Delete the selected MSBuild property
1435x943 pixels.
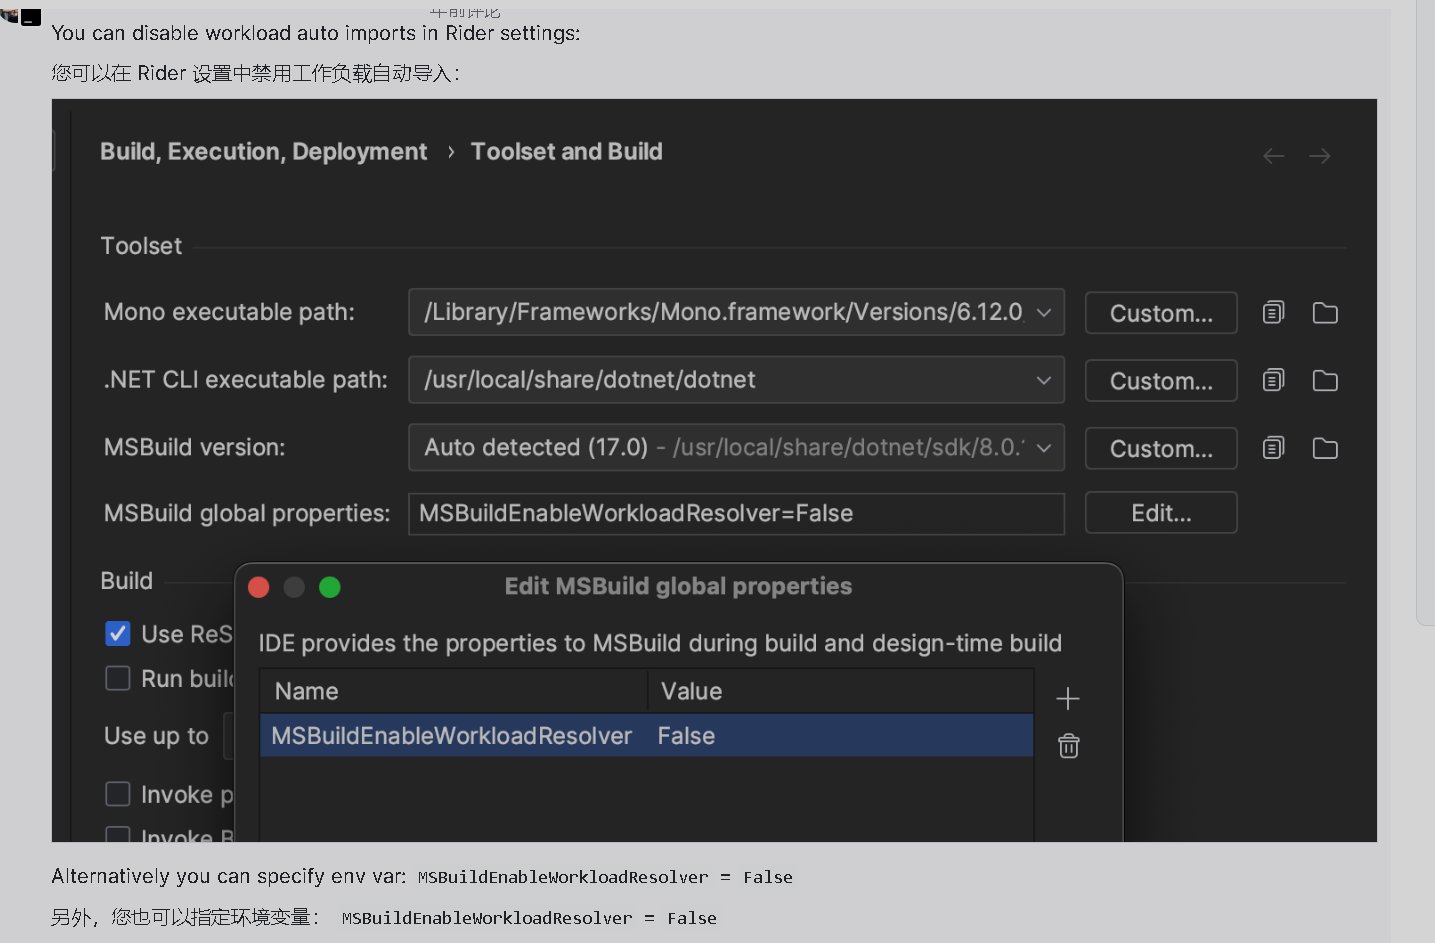tap(1067, 746)
